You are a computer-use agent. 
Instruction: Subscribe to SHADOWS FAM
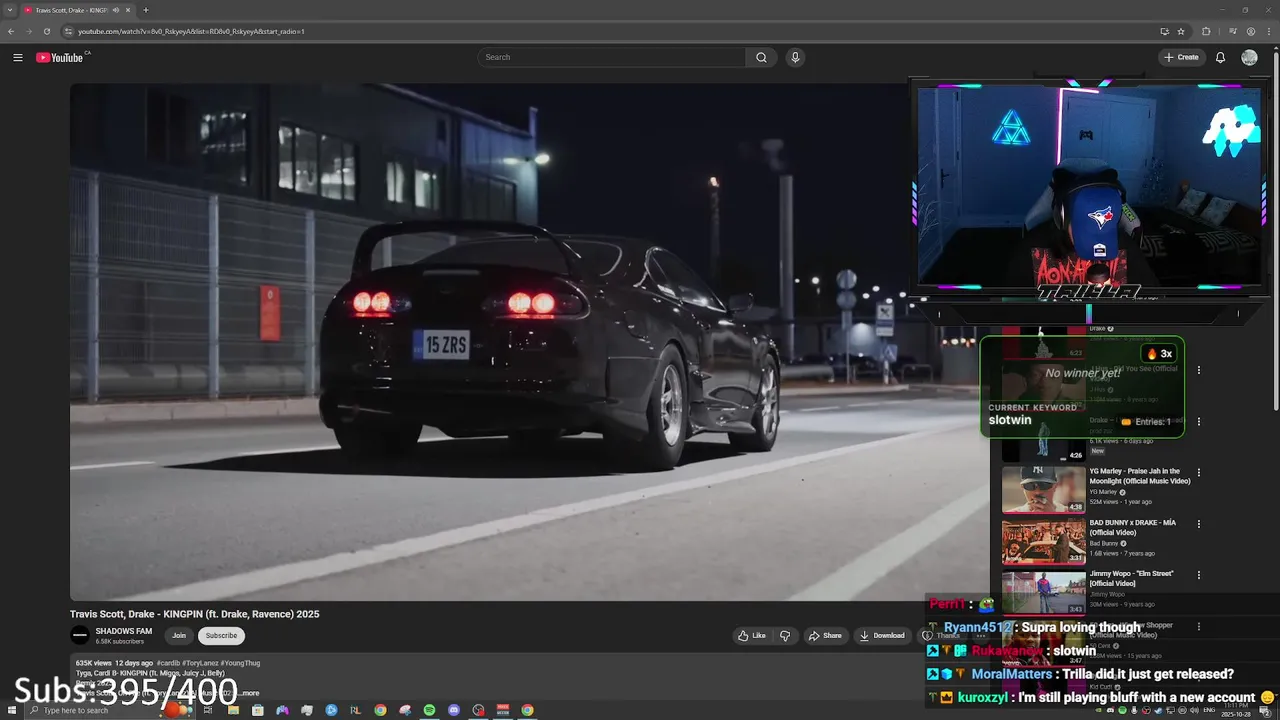[x=221, y=635]
